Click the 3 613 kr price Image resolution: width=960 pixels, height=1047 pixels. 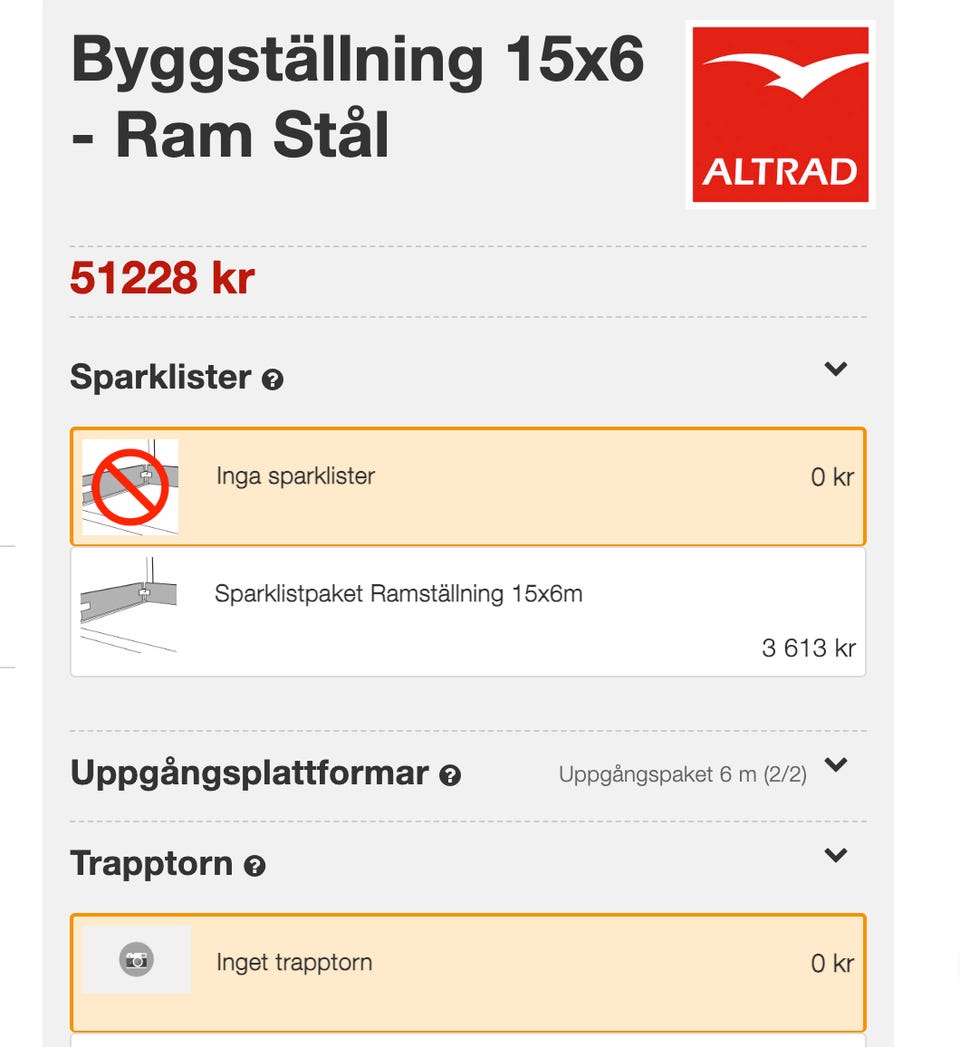coord(808,648)
